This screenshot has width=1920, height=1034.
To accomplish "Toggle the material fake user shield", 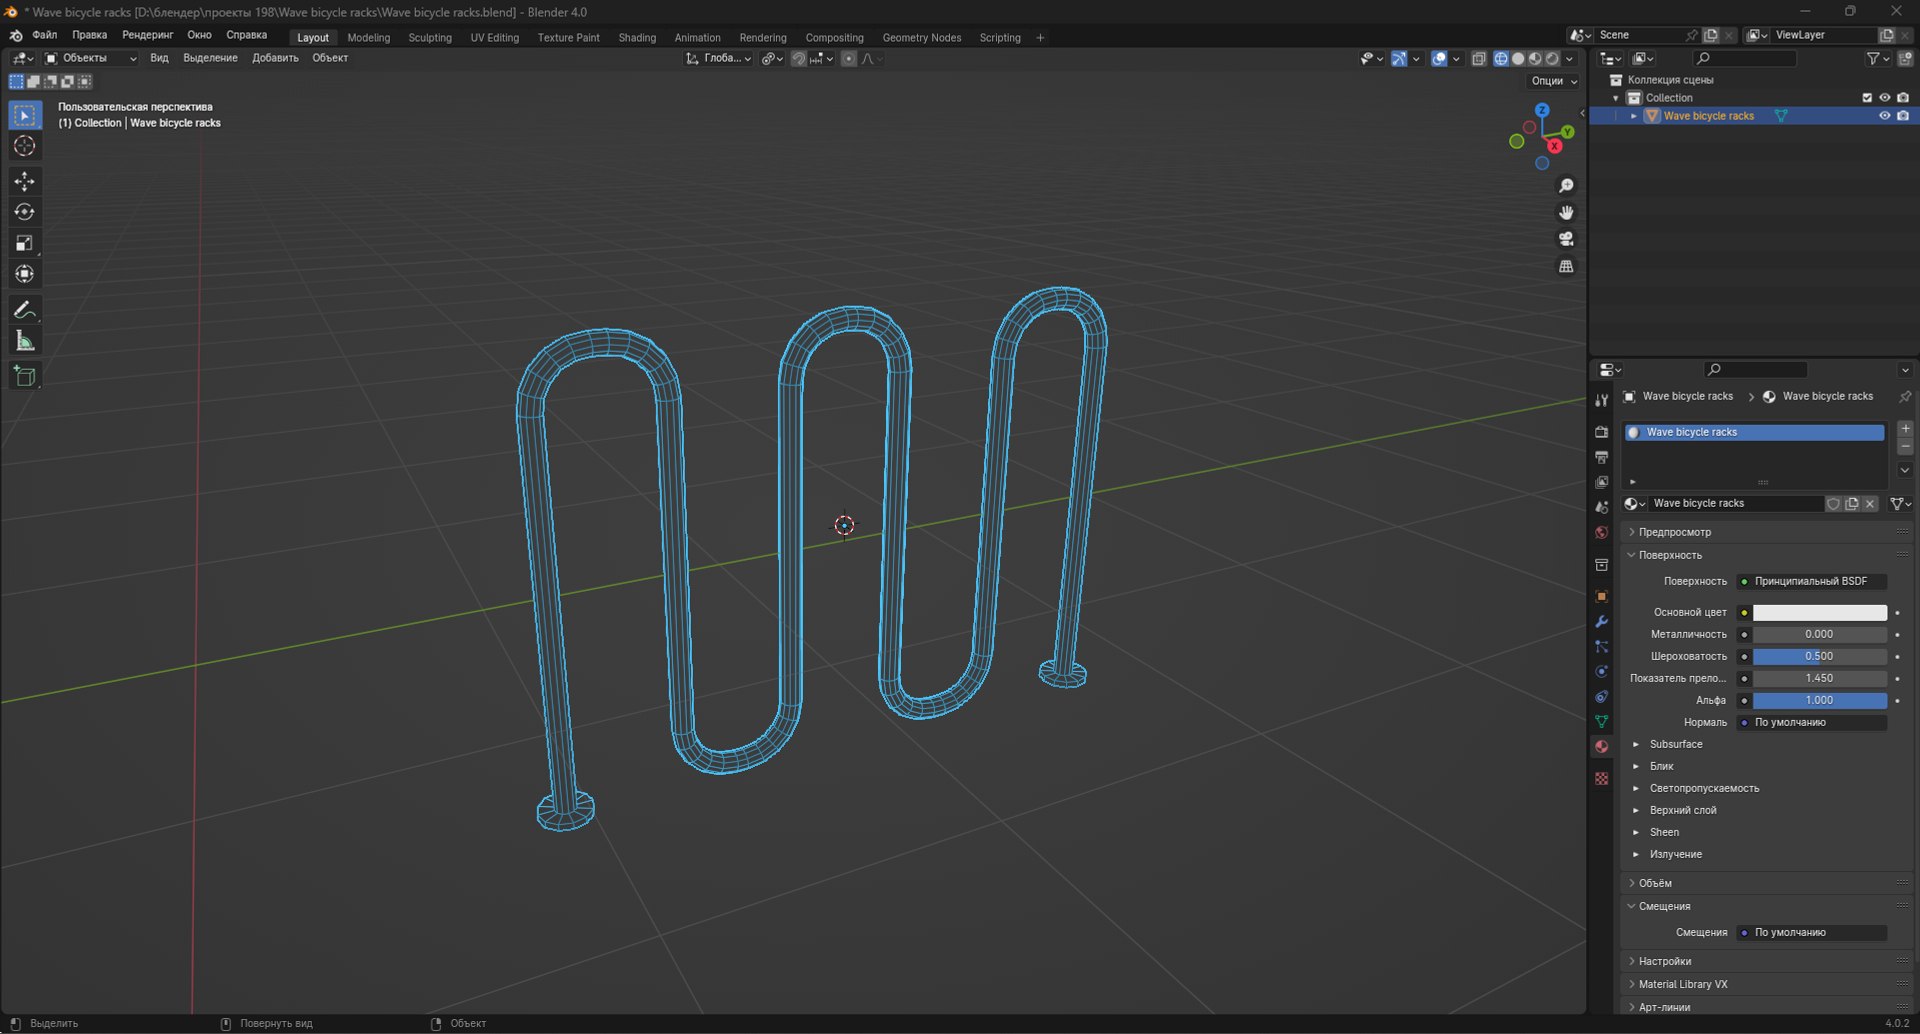I will click(x=1833, y=504).
